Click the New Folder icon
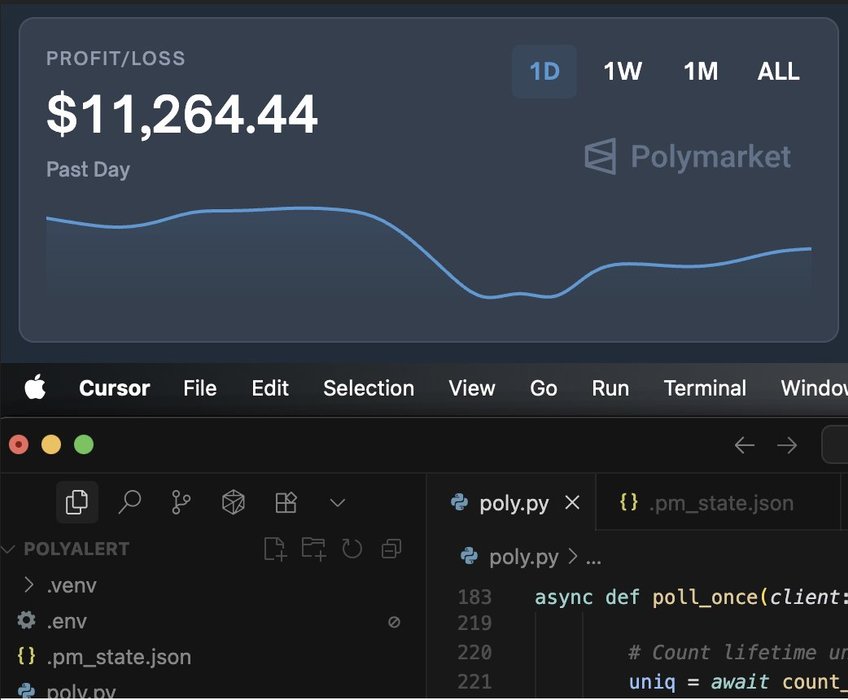The image size is (848, 700). click(x=313, y=548)
